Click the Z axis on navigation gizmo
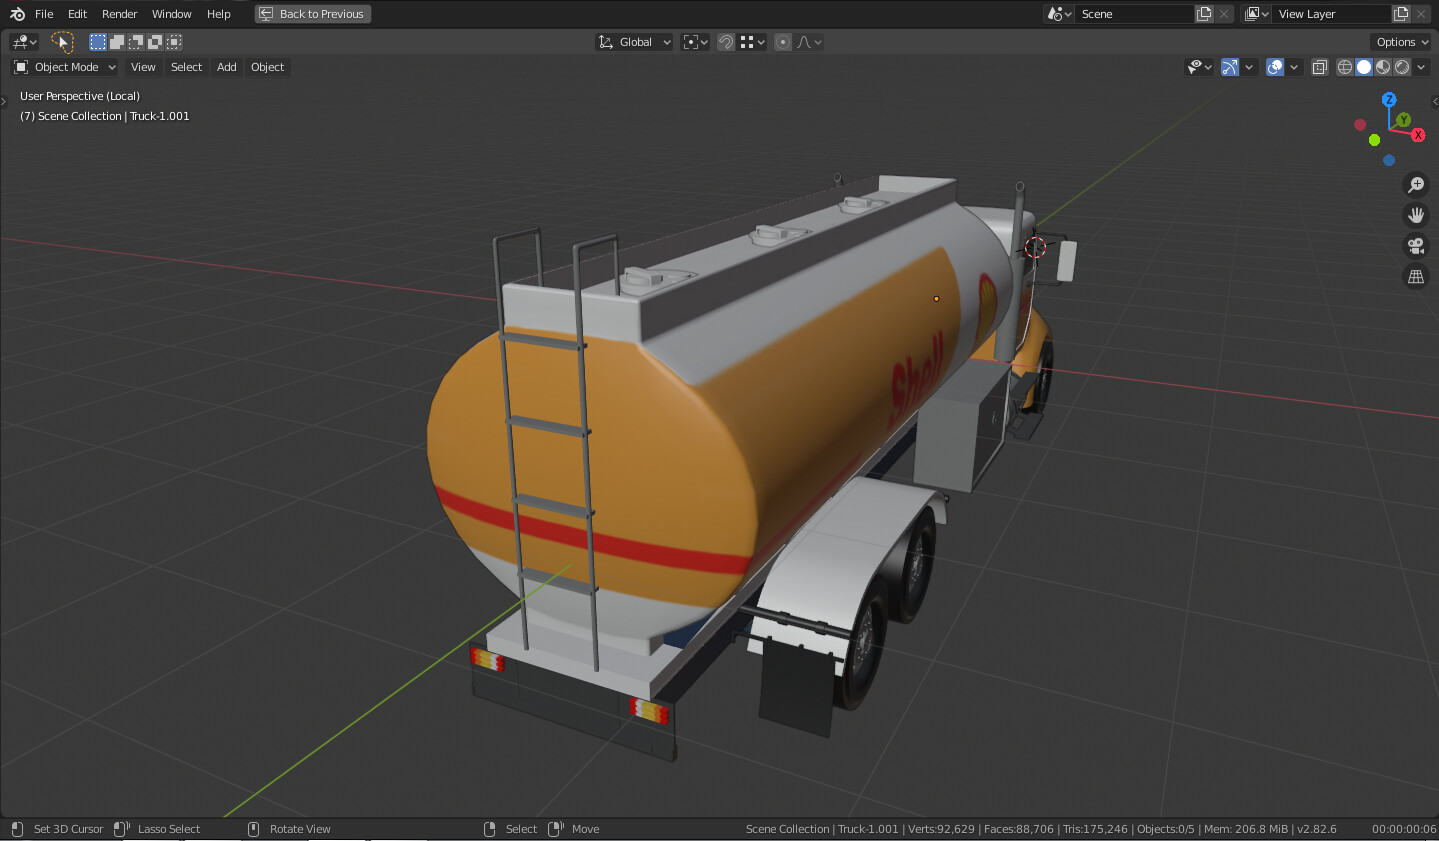Image resolution: width=1439 pixels, height=841 pixels. (x=1389, y=99)
